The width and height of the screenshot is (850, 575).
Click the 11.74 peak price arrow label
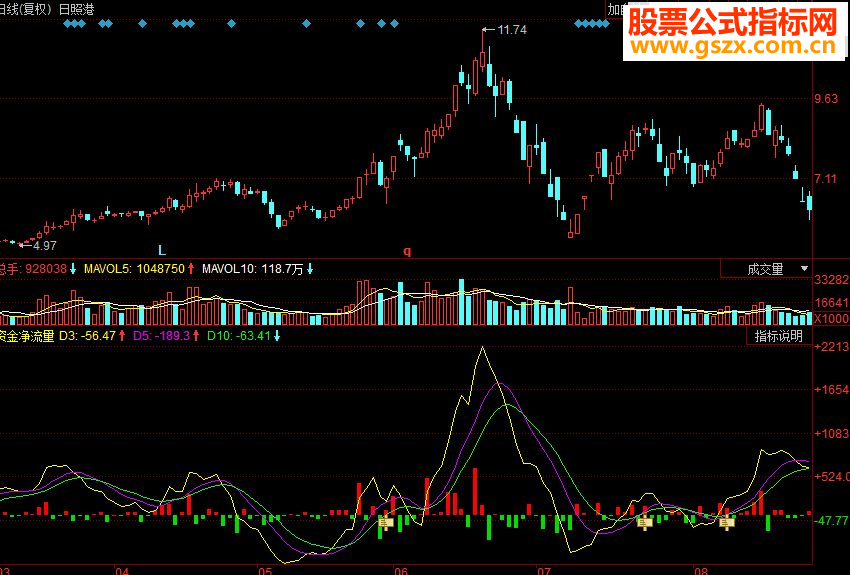[x=505, y=30]
